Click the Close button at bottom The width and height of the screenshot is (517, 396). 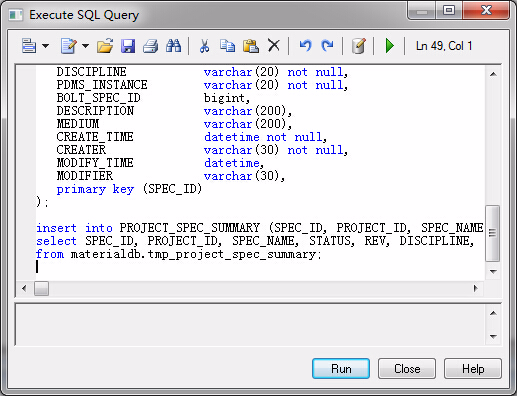click(407, 369)
